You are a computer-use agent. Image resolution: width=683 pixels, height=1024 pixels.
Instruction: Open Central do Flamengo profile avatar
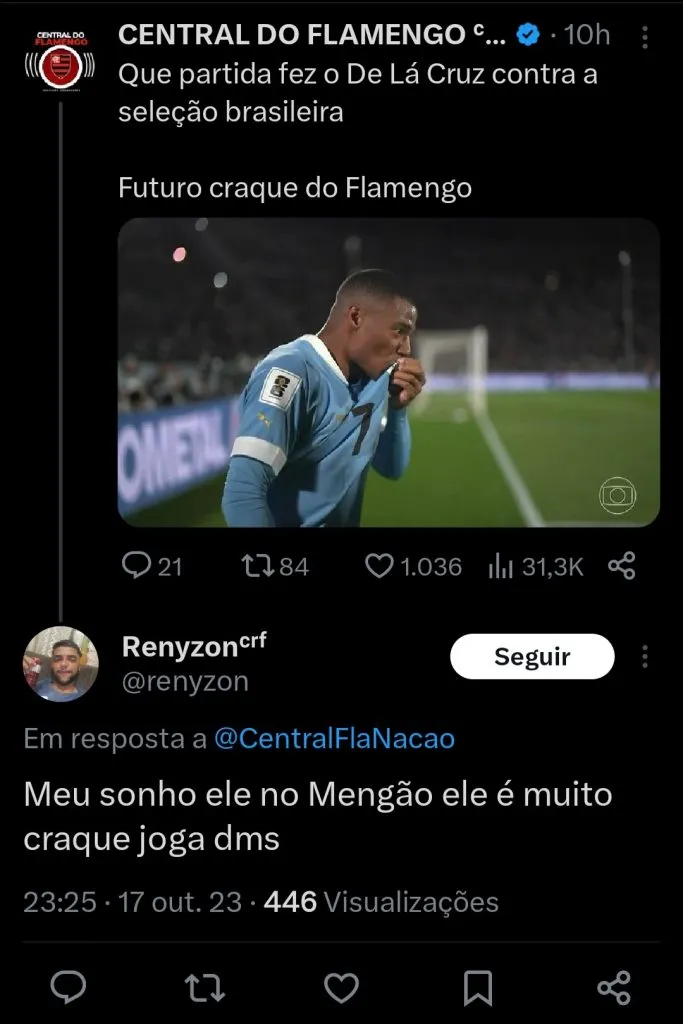pos(60,62)
